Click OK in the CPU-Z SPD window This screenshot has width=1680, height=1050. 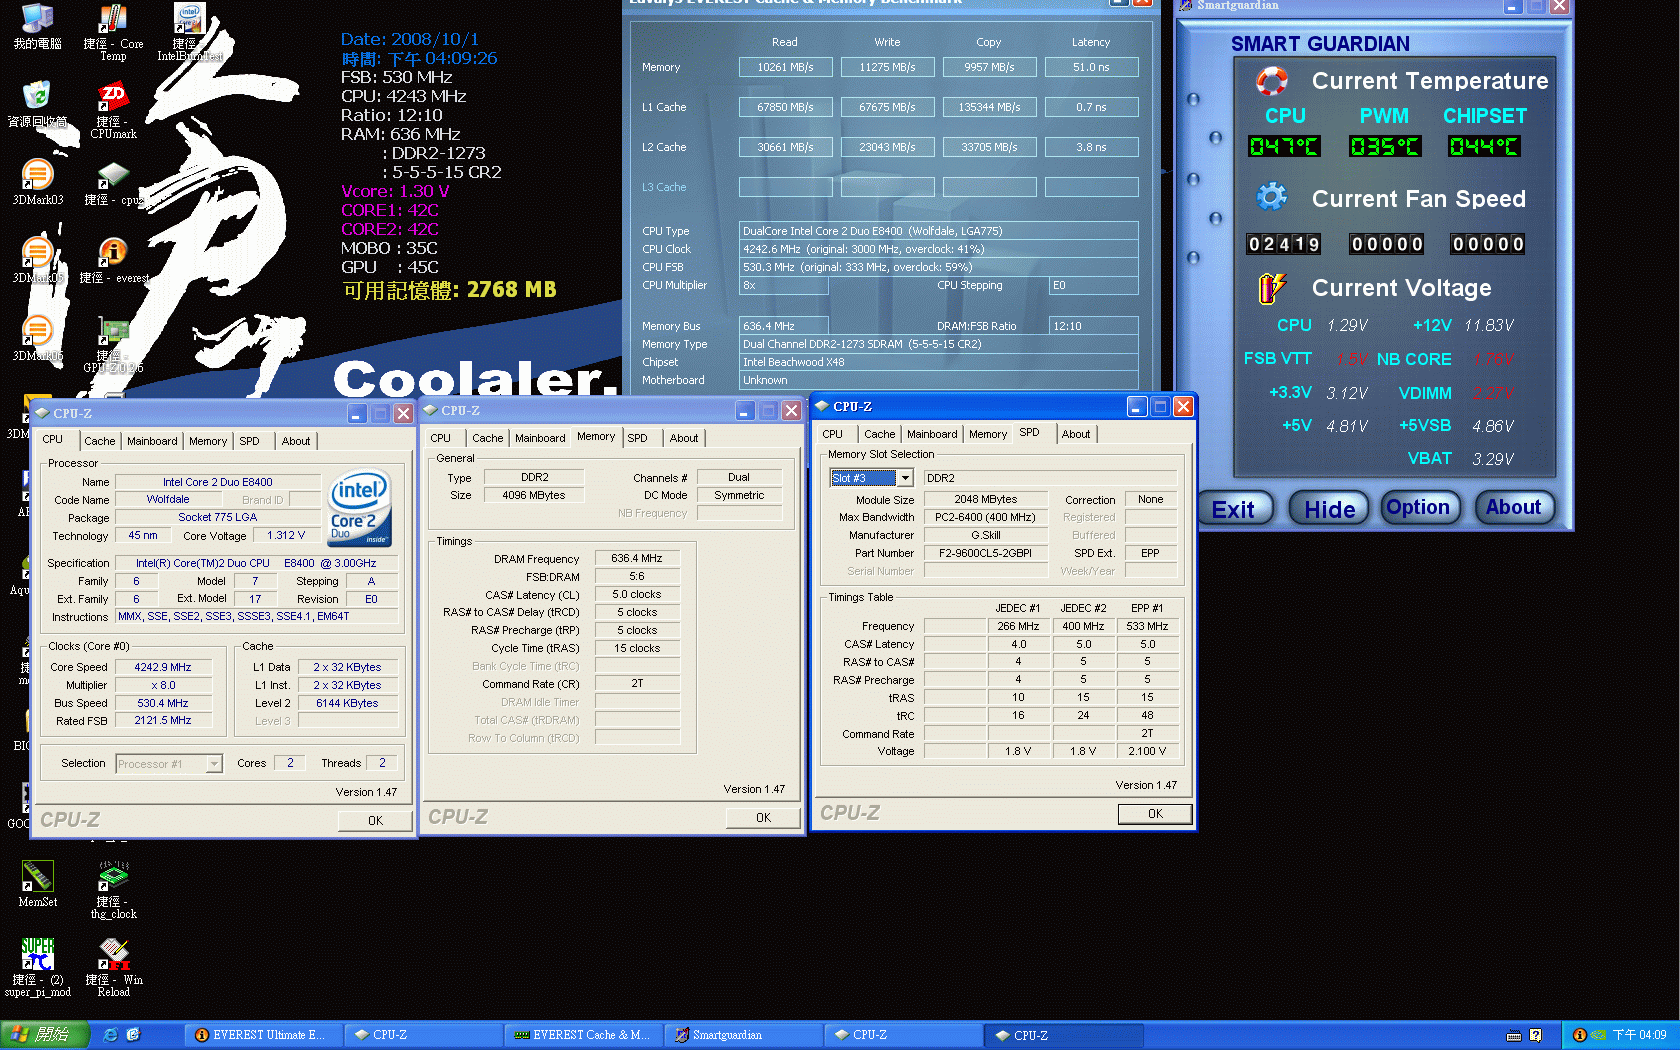[x=1155, y=814]
